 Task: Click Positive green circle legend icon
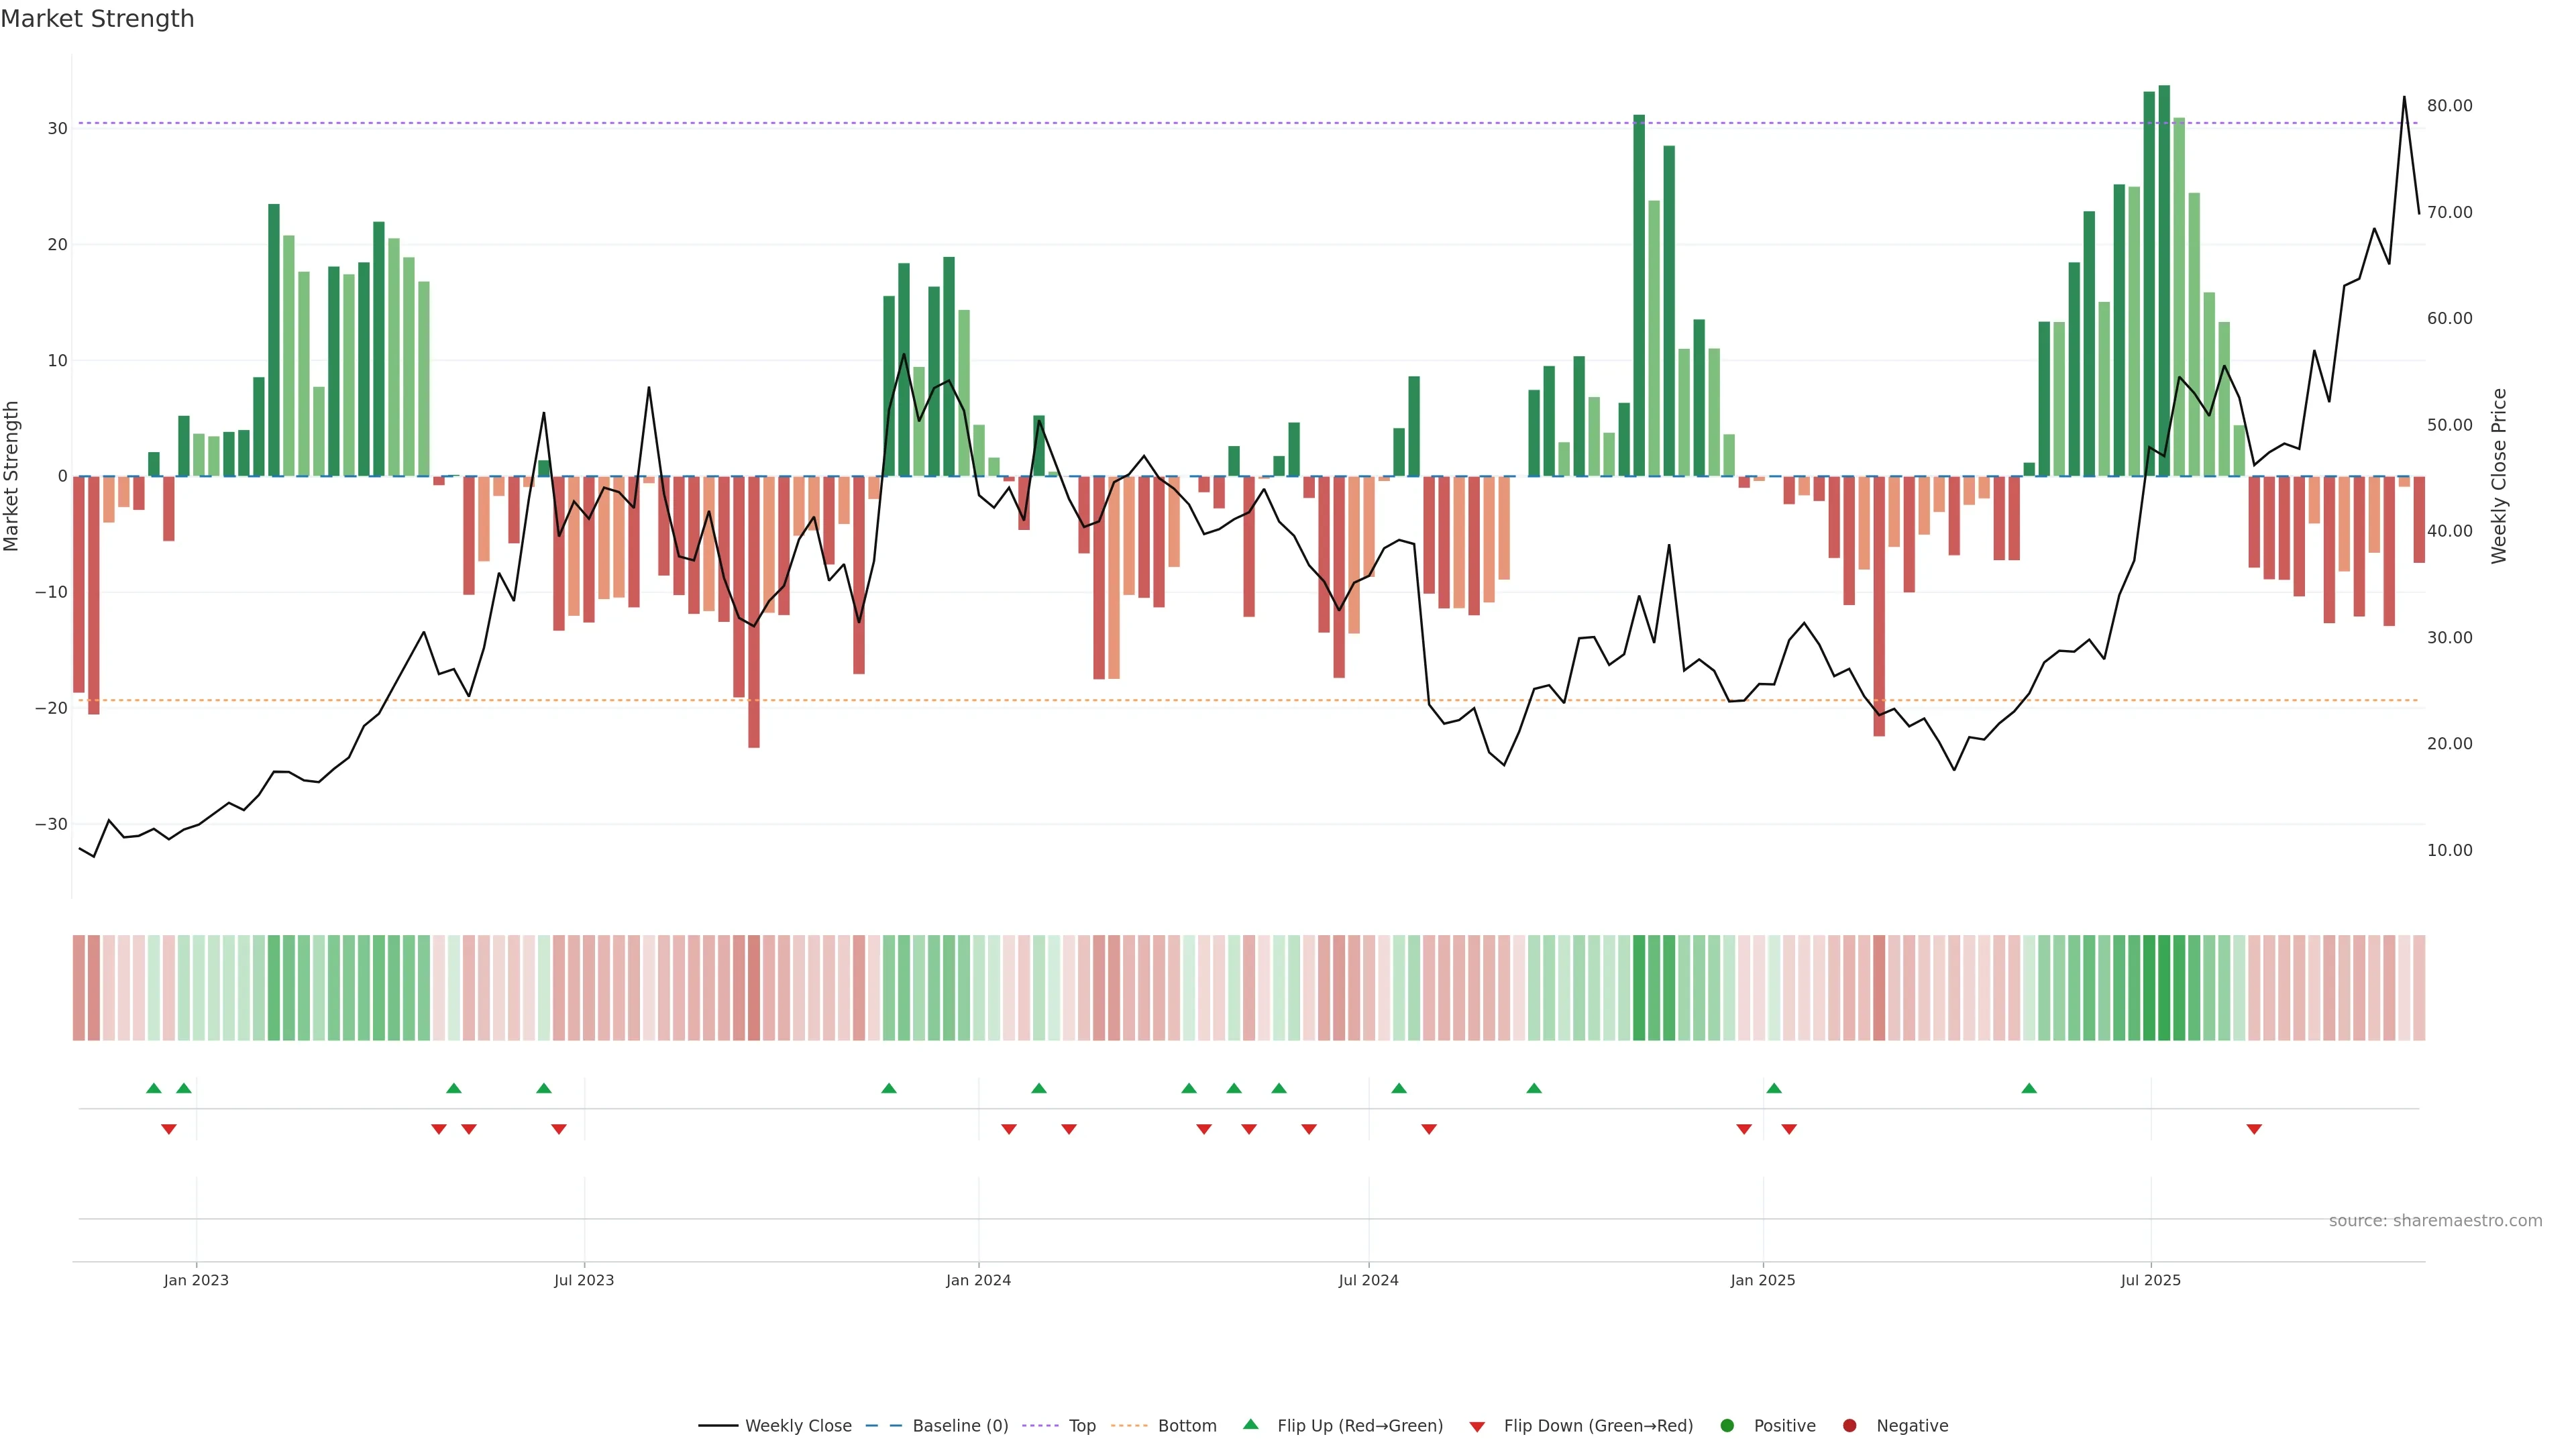click(x=1727, y=1426)
